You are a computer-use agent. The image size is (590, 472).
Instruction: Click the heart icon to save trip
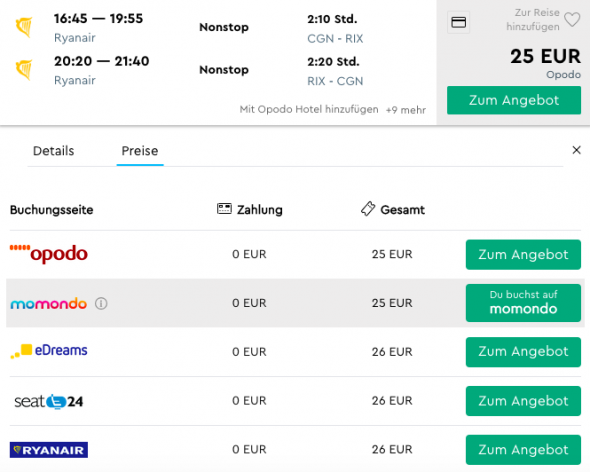(x=572, y=20)
